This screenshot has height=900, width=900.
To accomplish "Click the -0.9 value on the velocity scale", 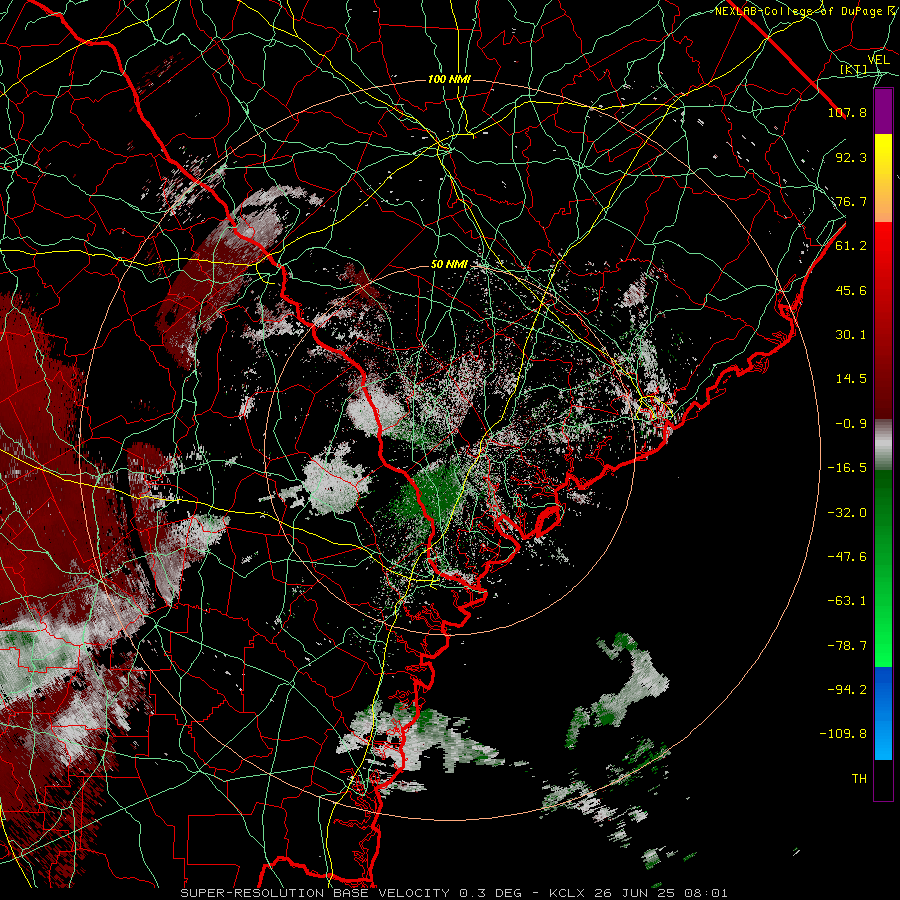I will coord(851,424).
